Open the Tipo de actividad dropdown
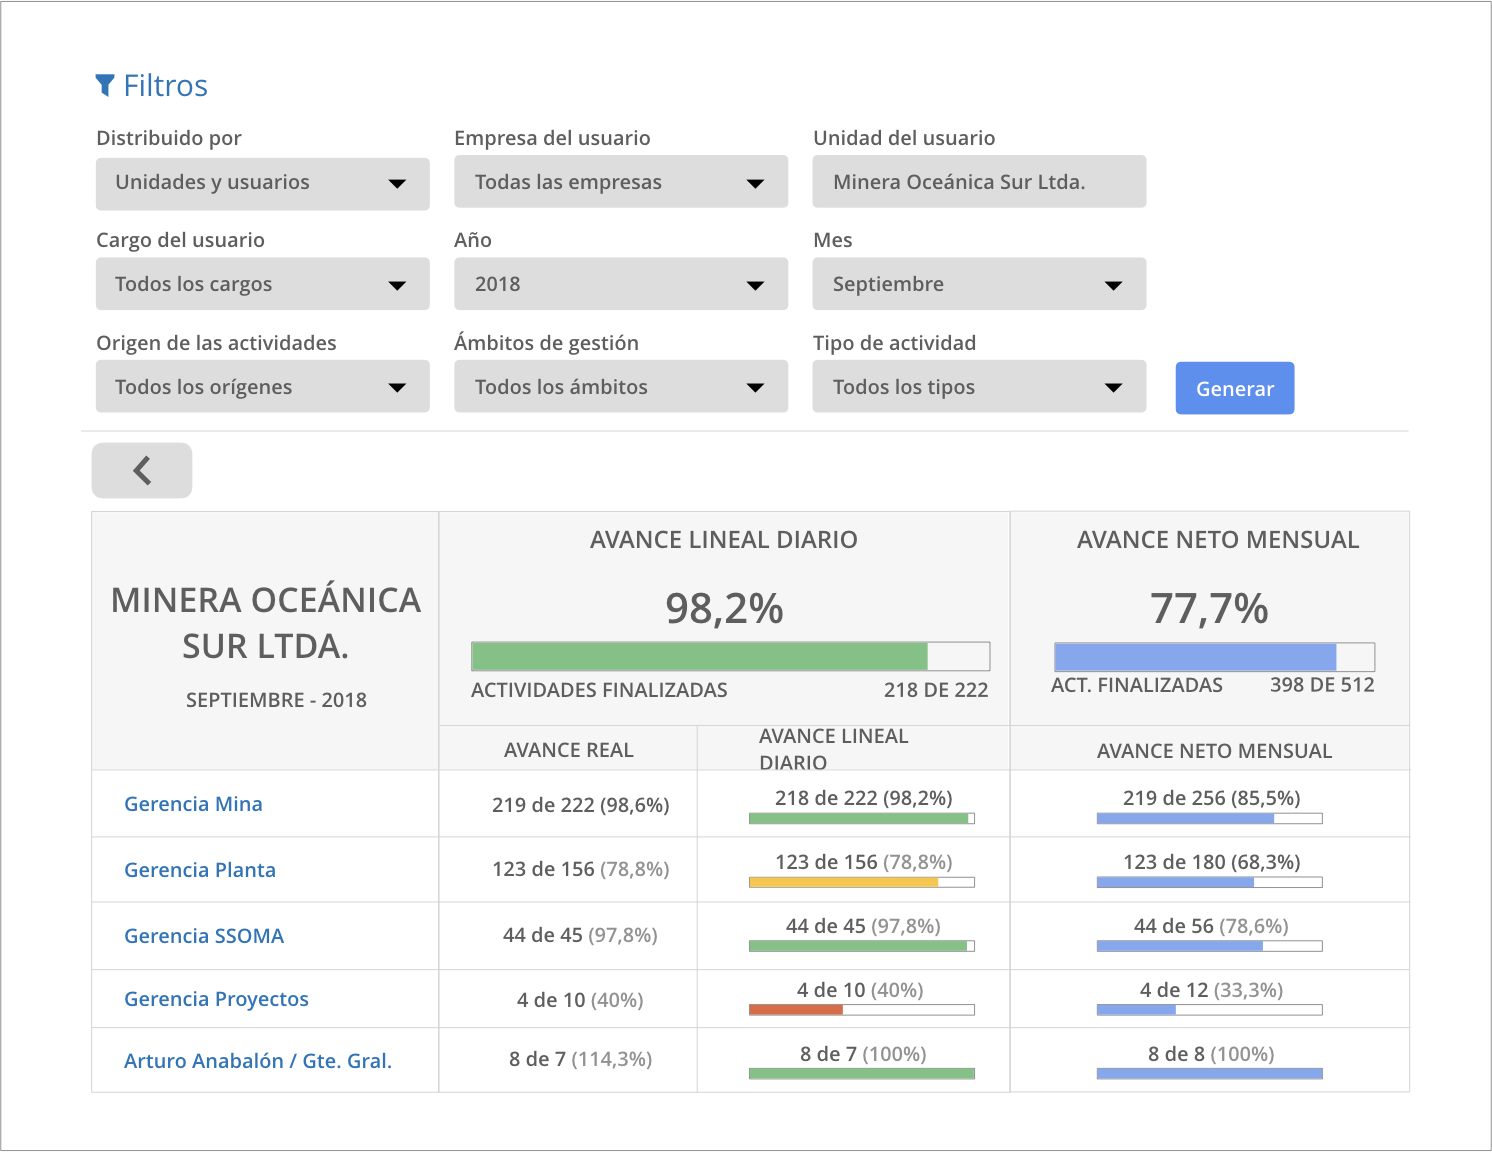Screen dimensions: 1492x1152 979,386
